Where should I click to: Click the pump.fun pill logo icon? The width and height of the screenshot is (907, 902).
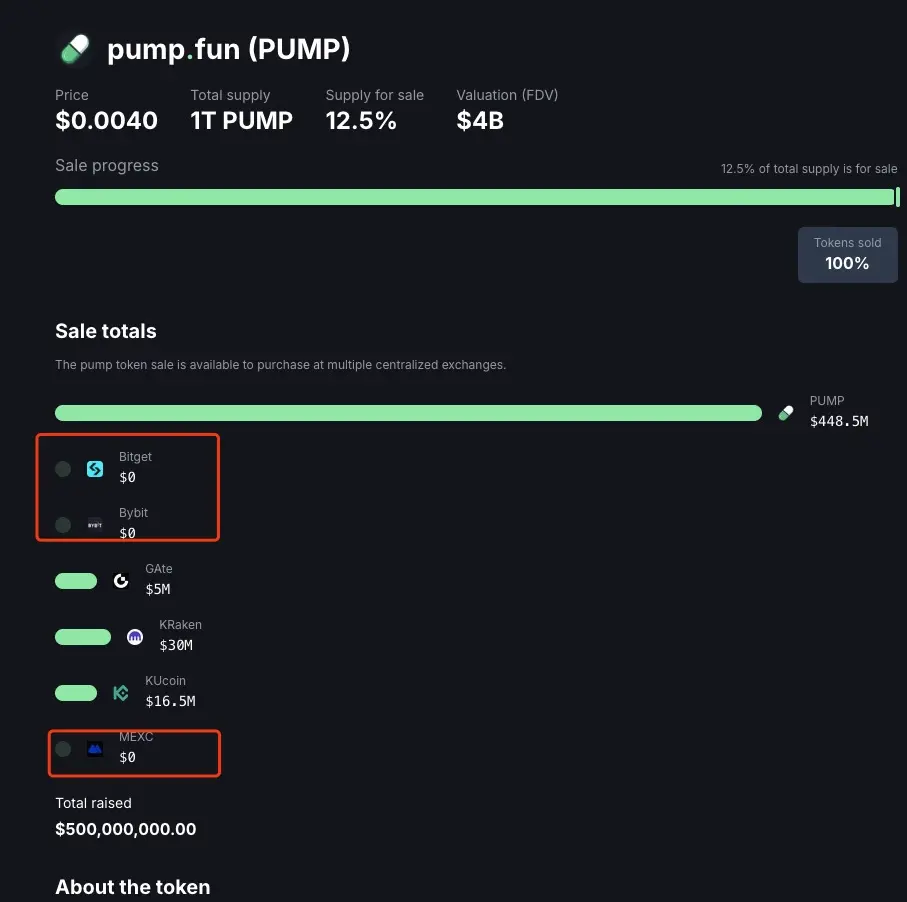pos(75,49)
